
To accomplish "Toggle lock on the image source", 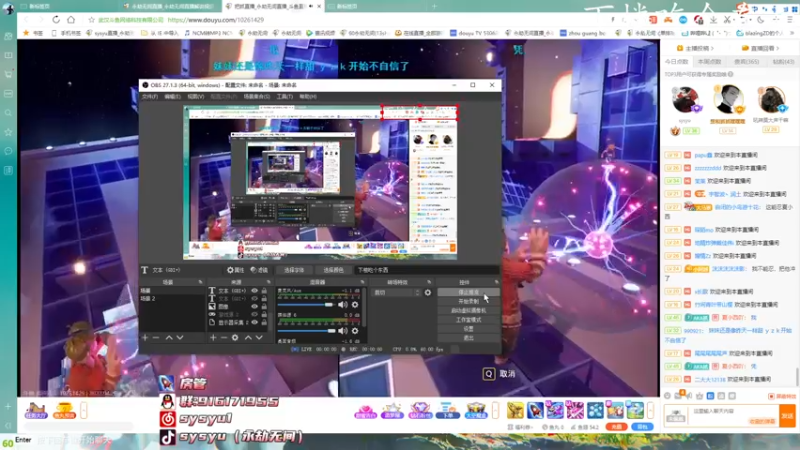I will 264,307.
